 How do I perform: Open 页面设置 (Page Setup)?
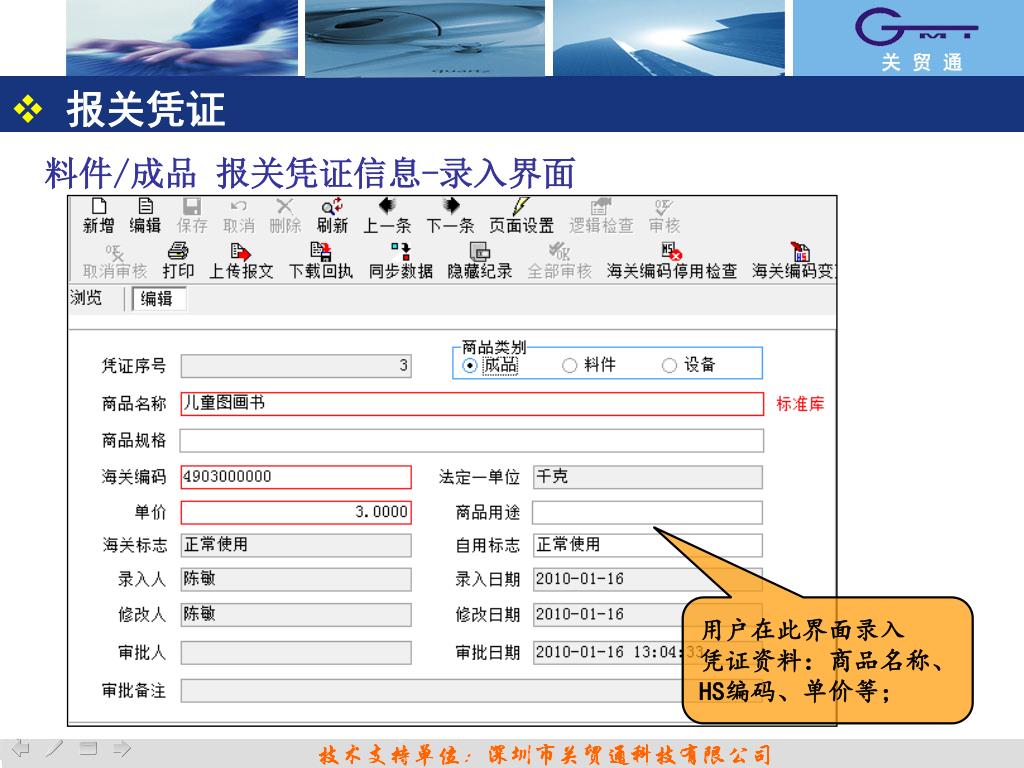(x=521, y=216)
